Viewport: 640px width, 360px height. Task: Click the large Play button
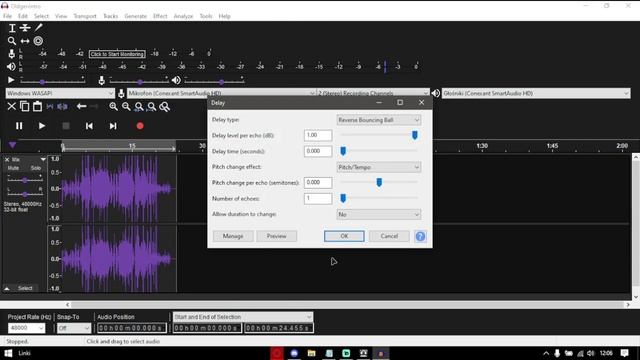point(42,126)
